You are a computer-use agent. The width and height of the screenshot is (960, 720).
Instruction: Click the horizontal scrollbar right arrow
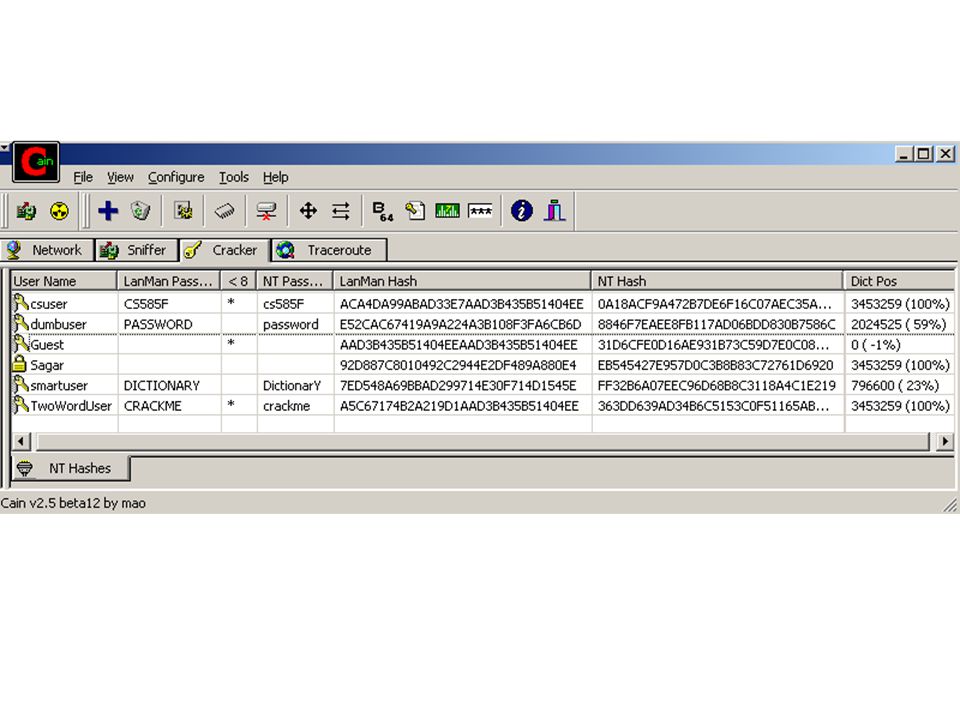point(945,441)
